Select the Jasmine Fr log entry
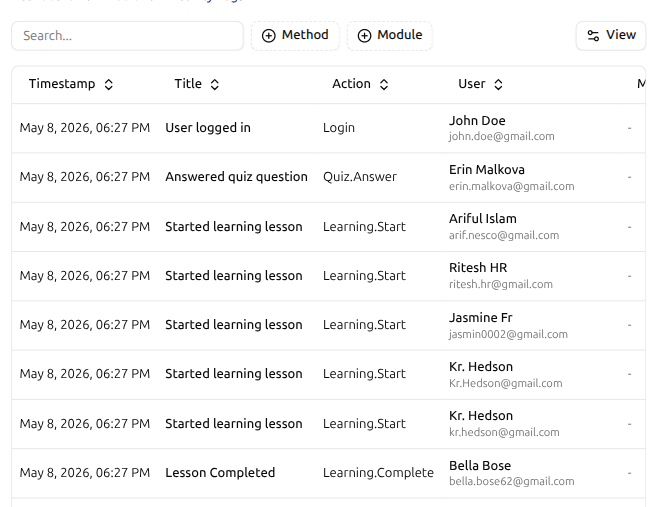 (x=329, y=325)
